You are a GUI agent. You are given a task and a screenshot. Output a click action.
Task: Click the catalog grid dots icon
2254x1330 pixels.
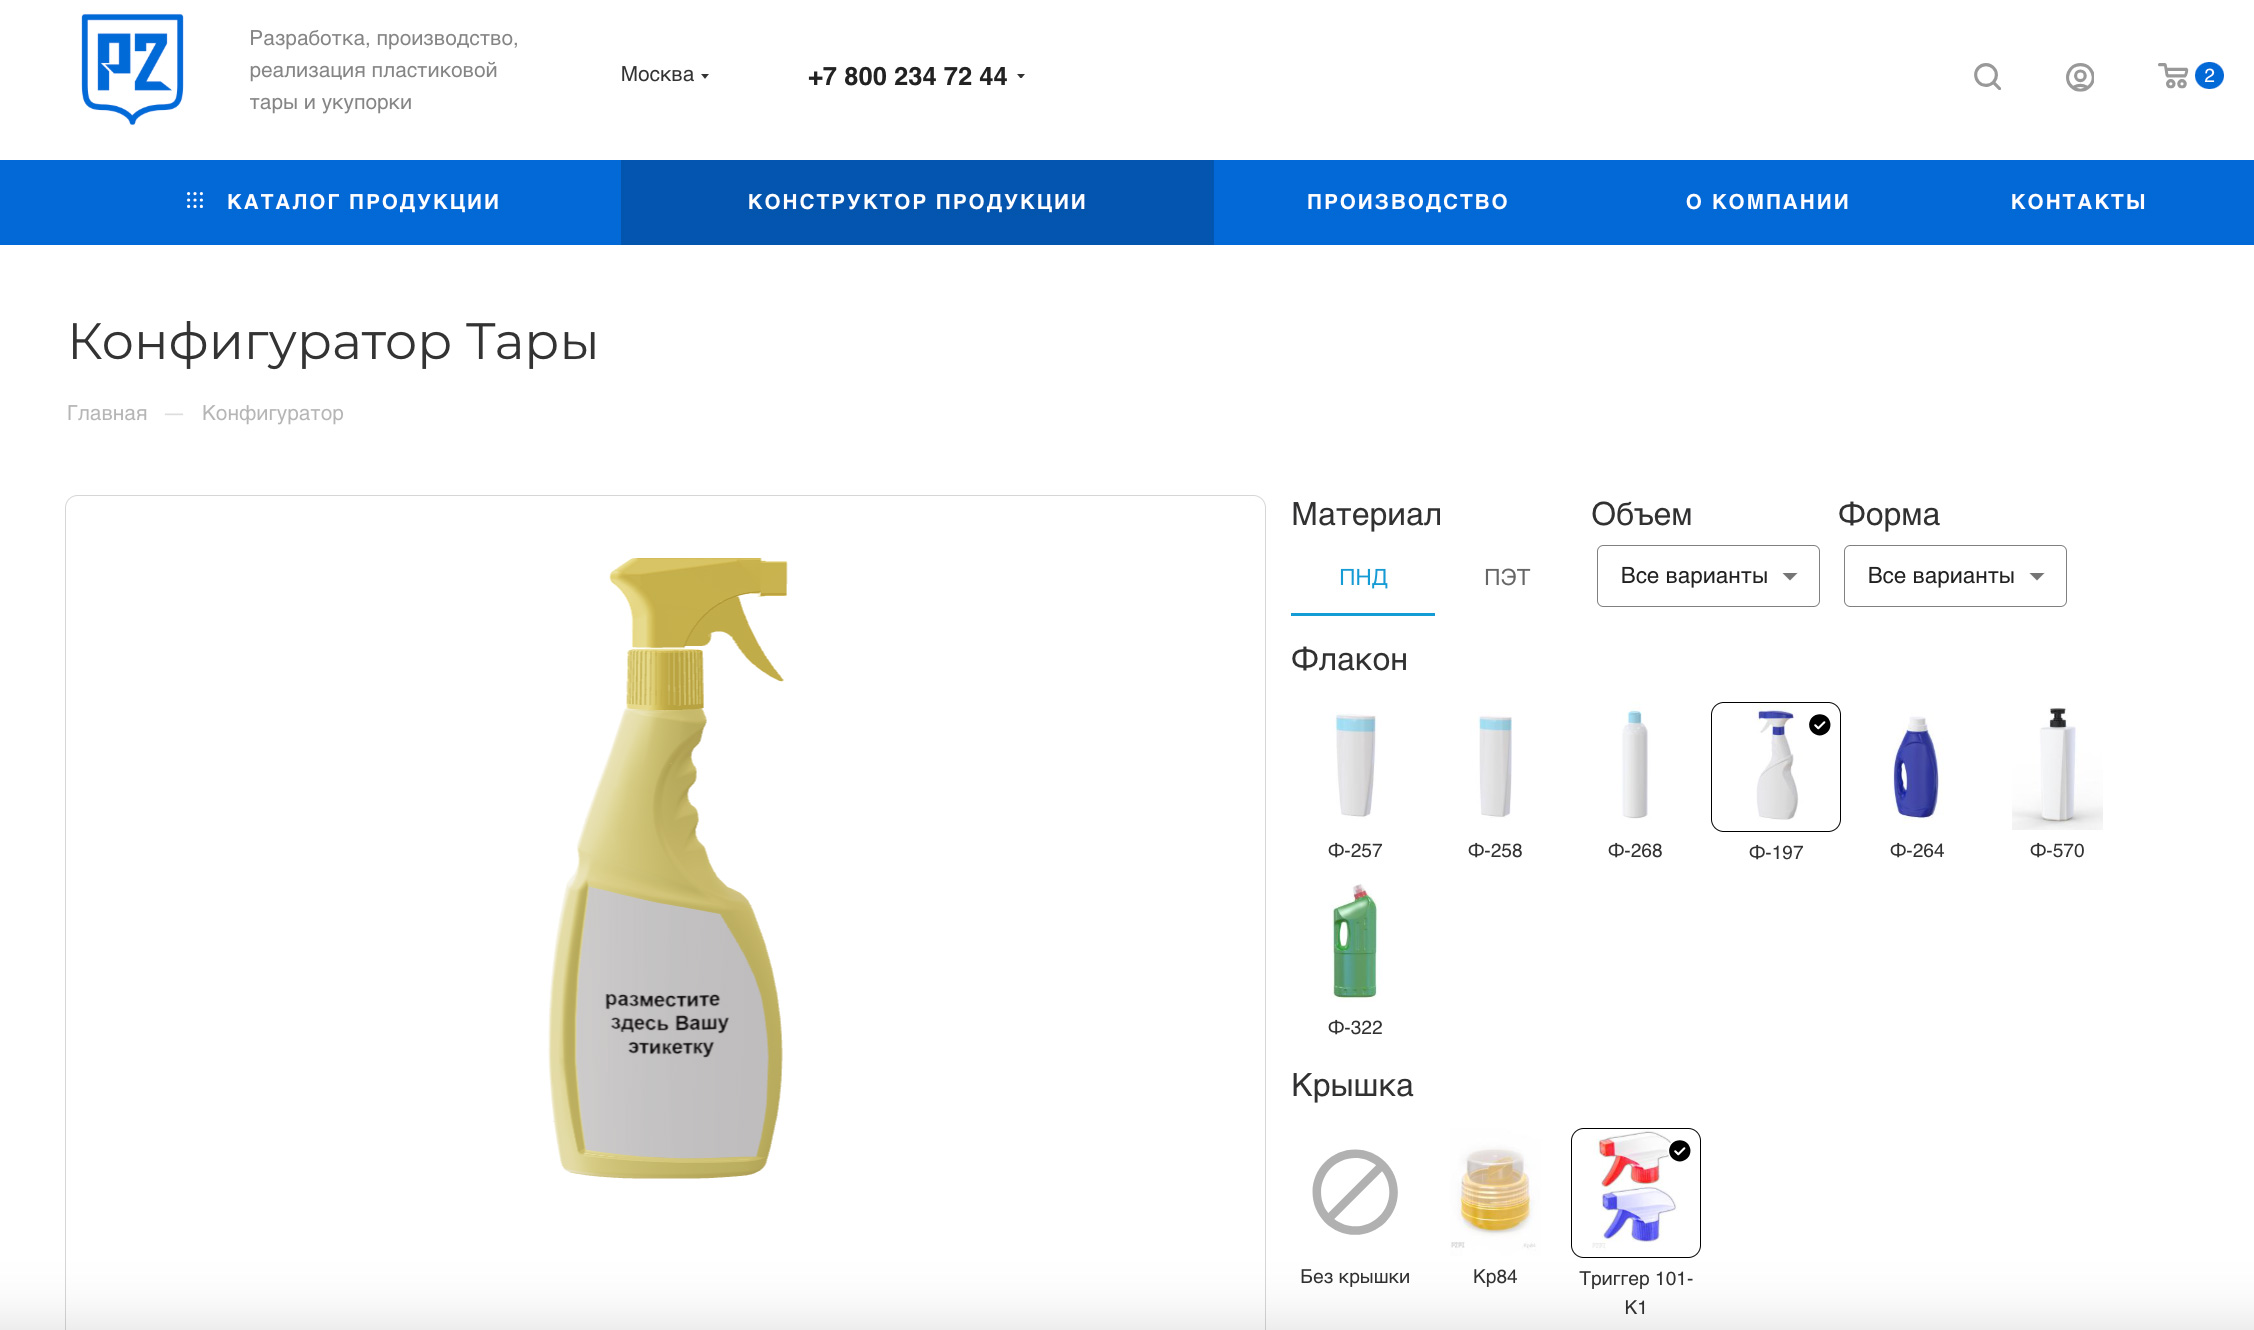[195, 201]
